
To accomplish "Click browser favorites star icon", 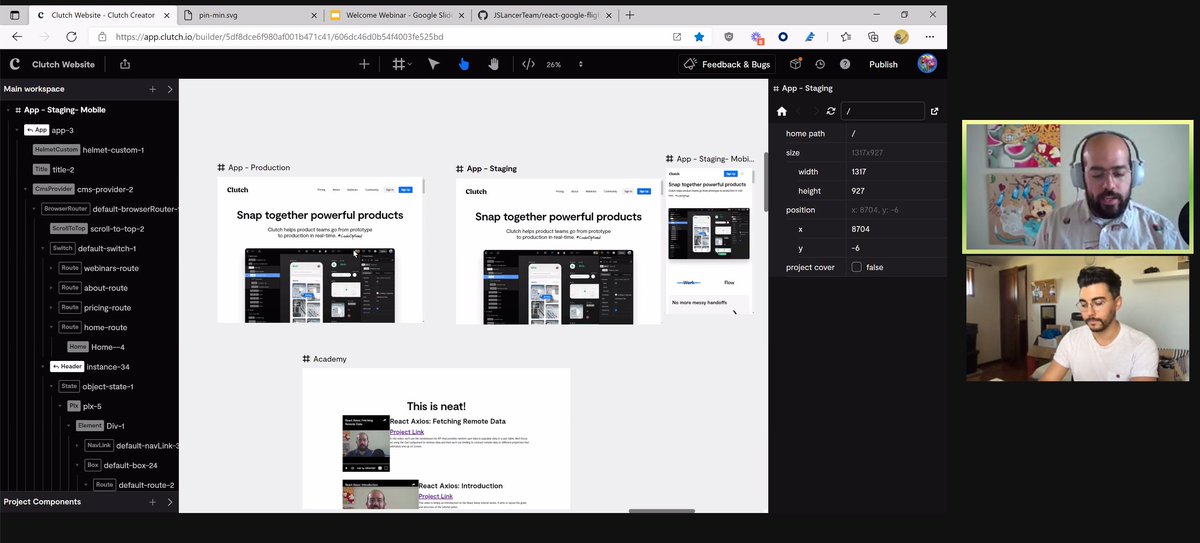I will pos(699,36).
